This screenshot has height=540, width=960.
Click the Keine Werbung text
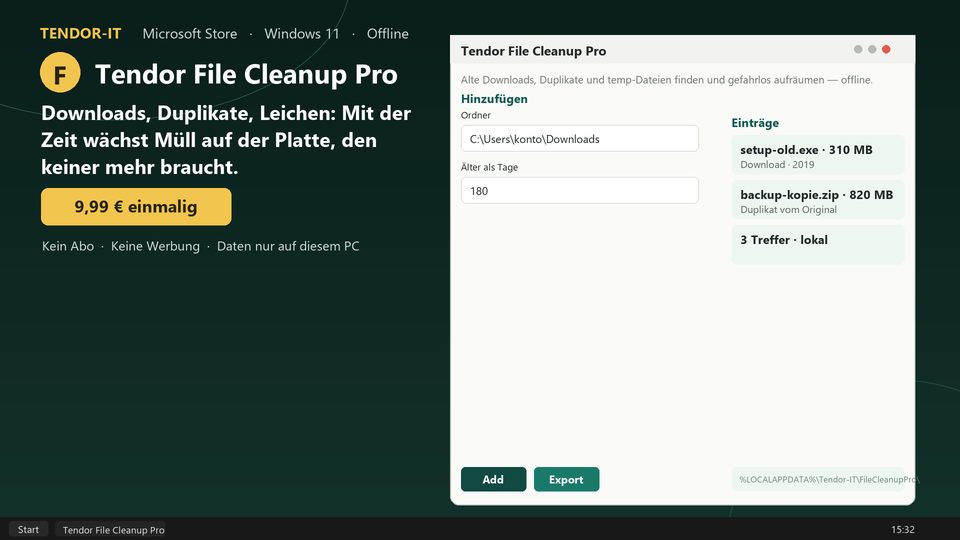pos(156,246)
